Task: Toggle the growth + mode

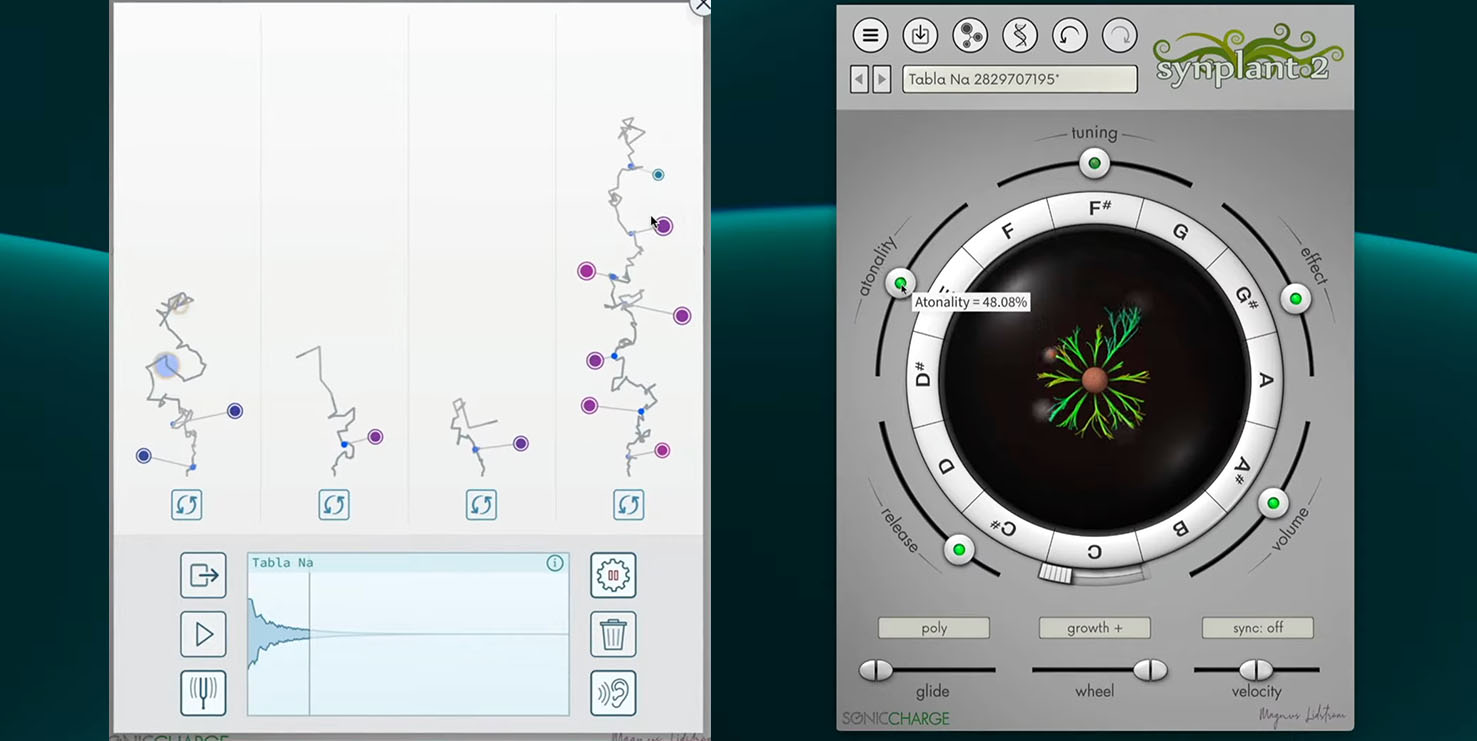Action: point(1095,627)
